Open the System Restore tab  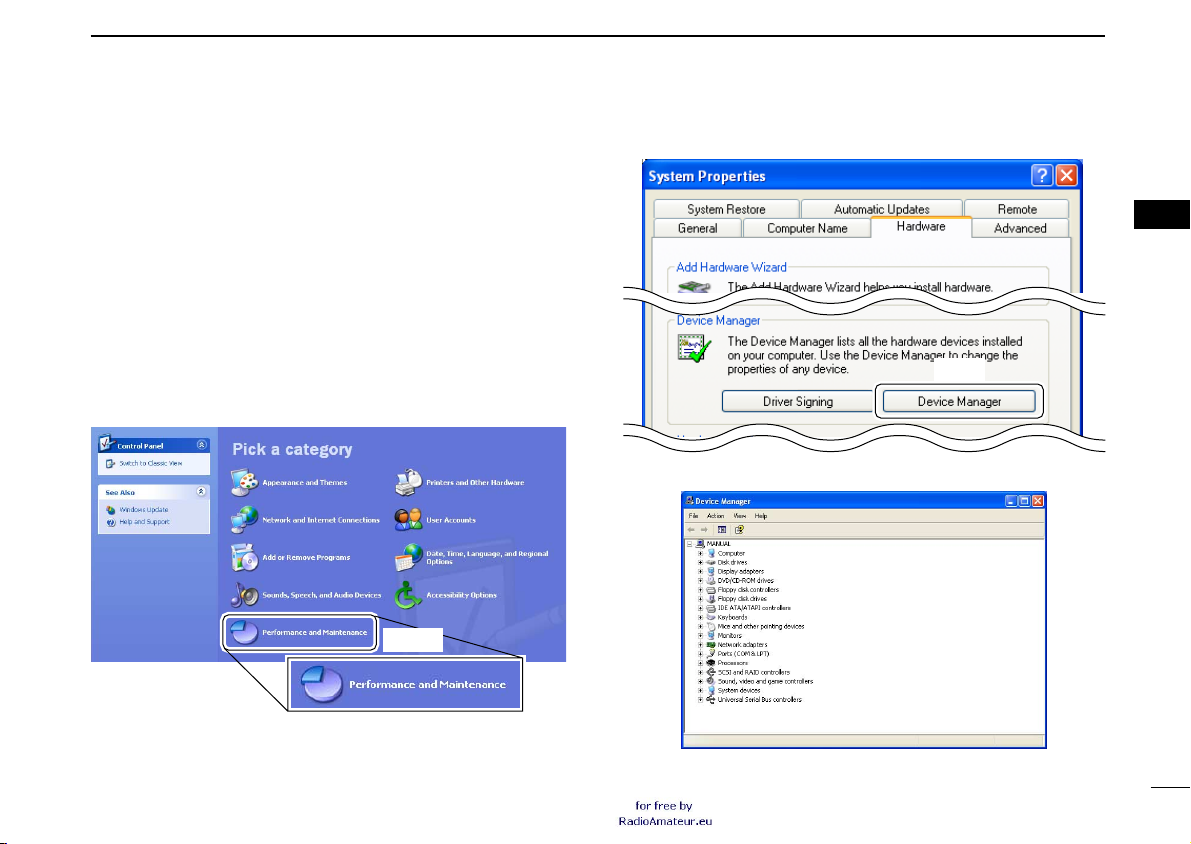click(726, 209)
